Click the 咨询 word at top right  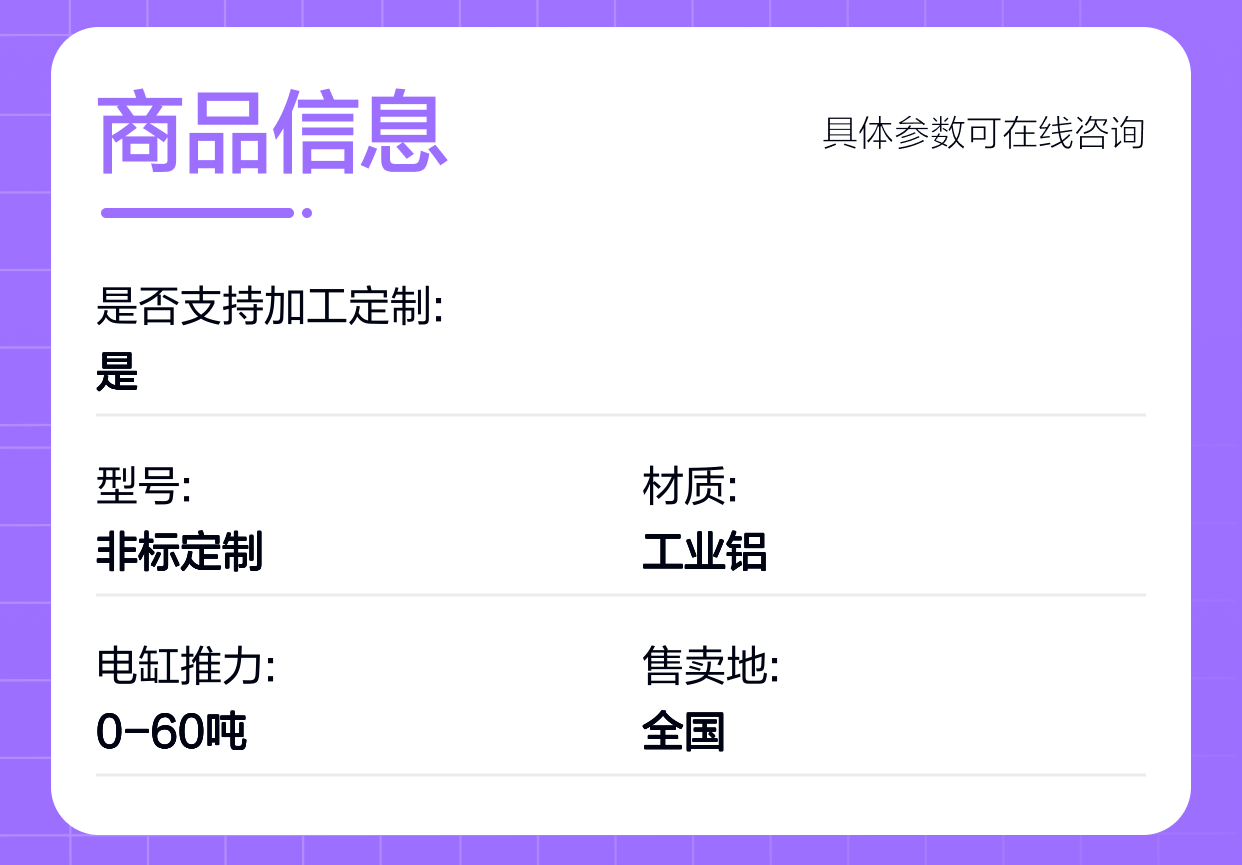point(1109,133)
